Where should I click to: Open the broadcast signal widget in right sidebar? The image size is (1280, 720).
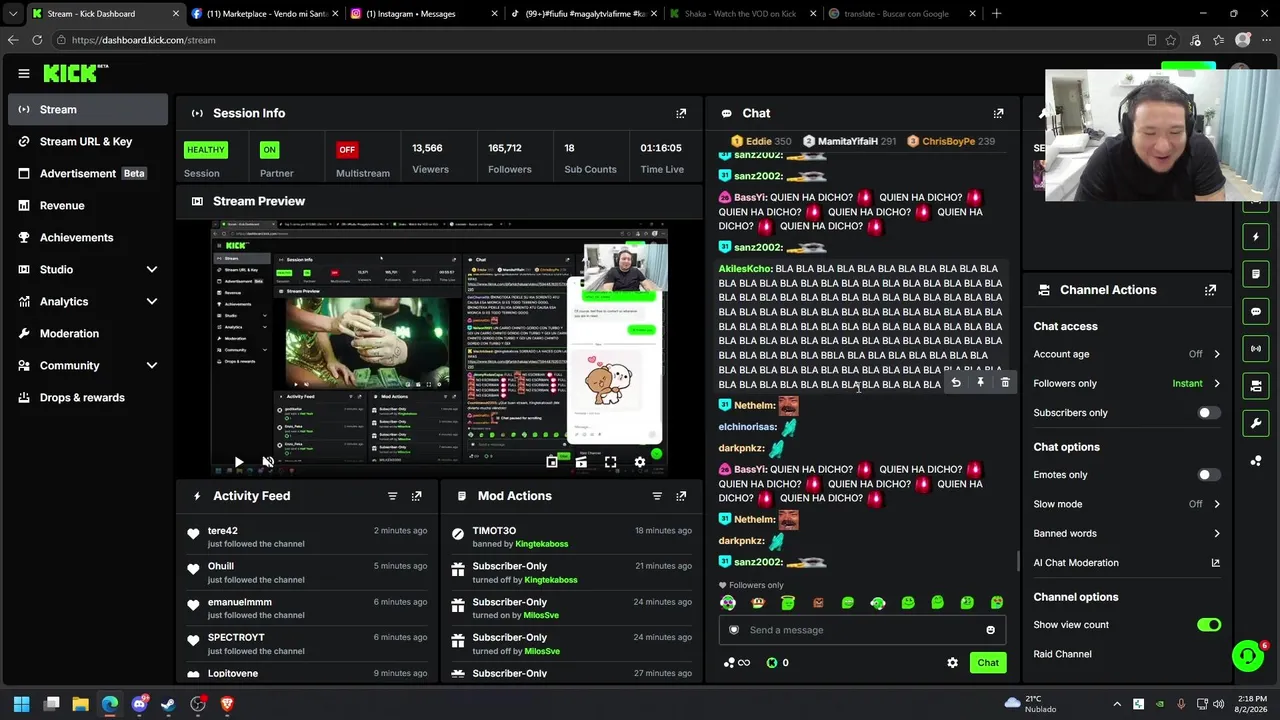click(1256, 348)
